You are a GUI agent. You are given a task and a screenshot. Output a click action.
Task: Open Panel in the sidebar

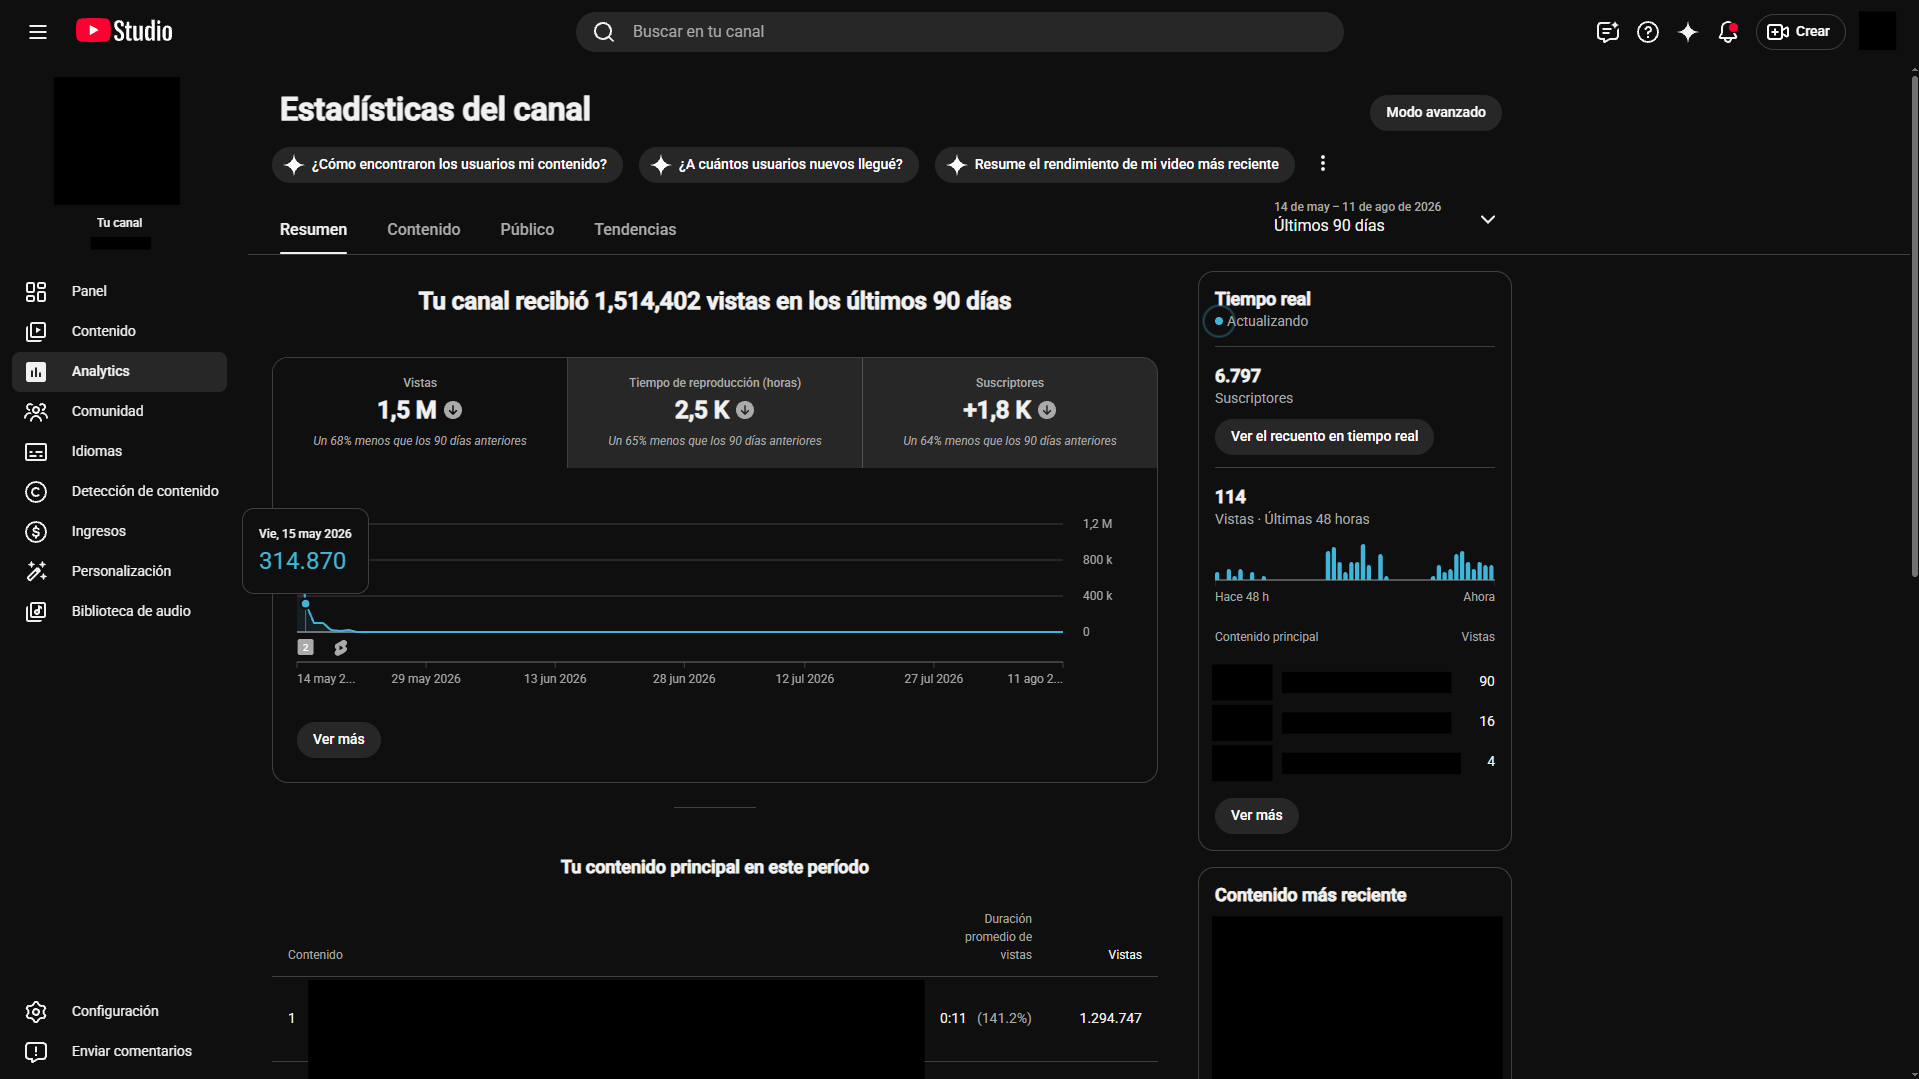pyautogui.click(x=119, y=291)
